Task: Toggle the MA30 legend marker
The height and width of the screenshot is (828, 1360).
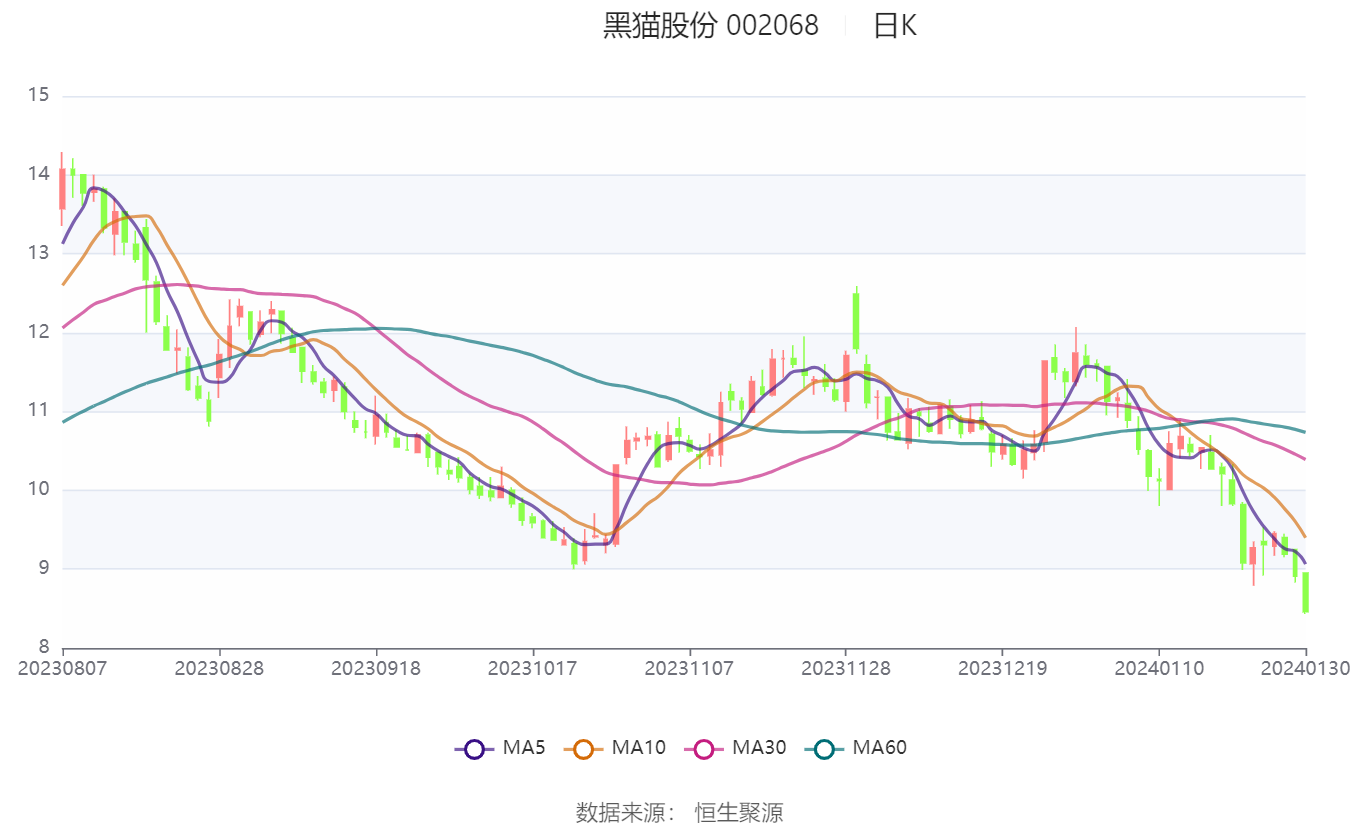Action: 704,748
